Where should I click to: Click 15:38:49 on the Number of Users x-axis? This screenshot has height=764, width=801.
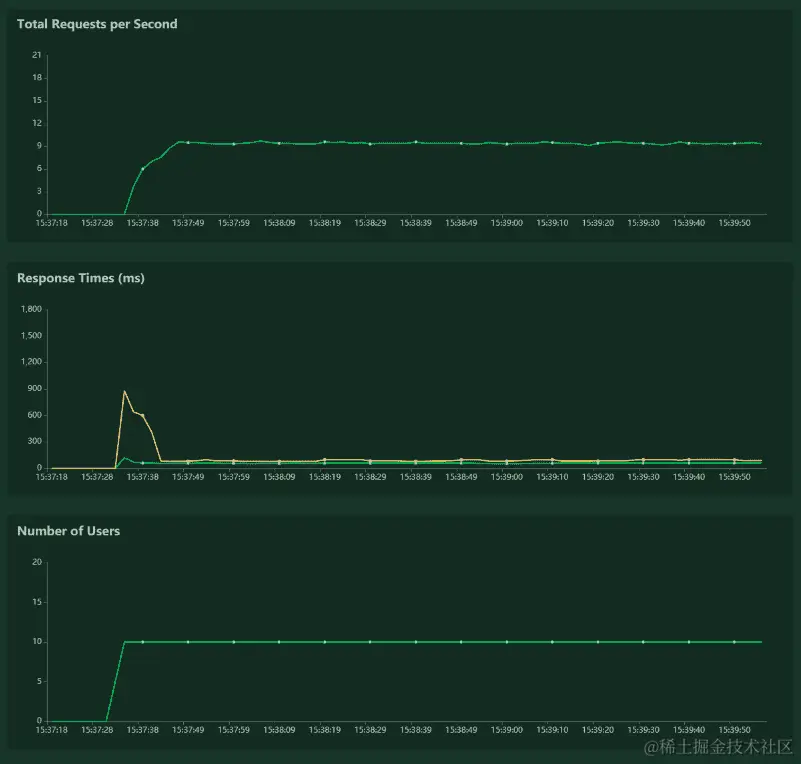pos(461,730)
